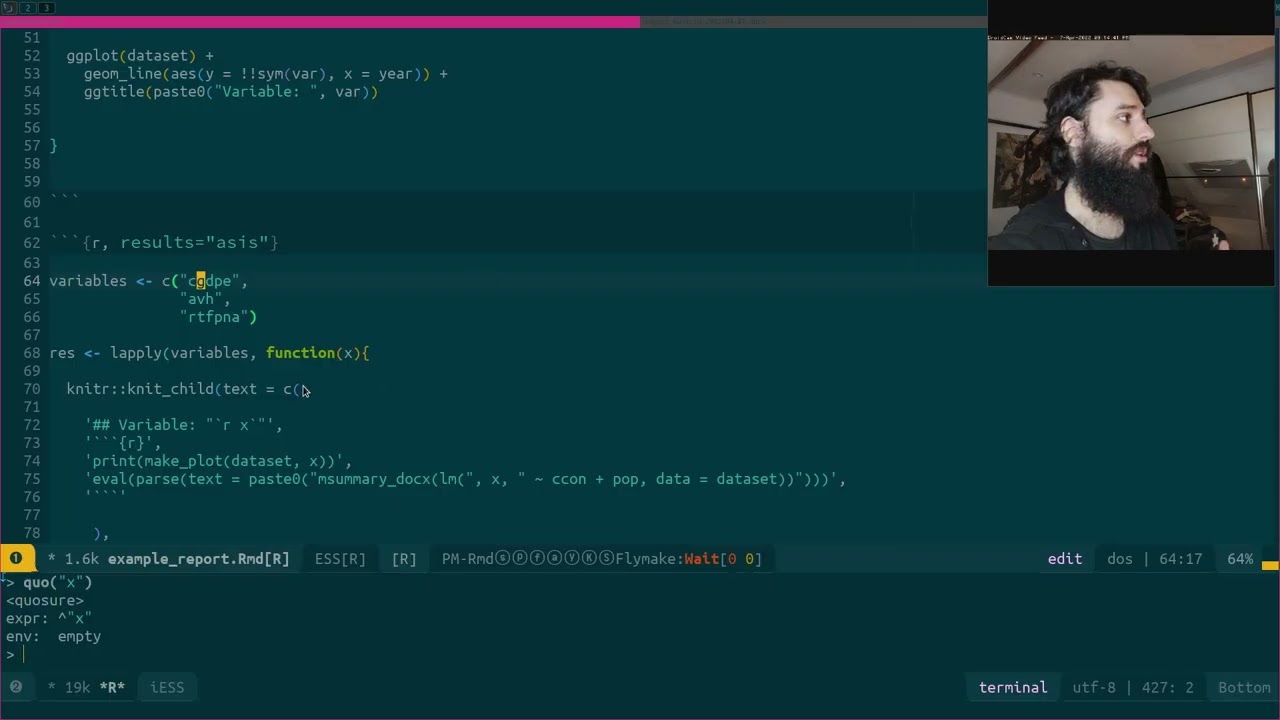The width and height of the screenshot is (1280, 720).
Task: Click the 64% buffer position indicator
Action: [x=1240, y=559]
